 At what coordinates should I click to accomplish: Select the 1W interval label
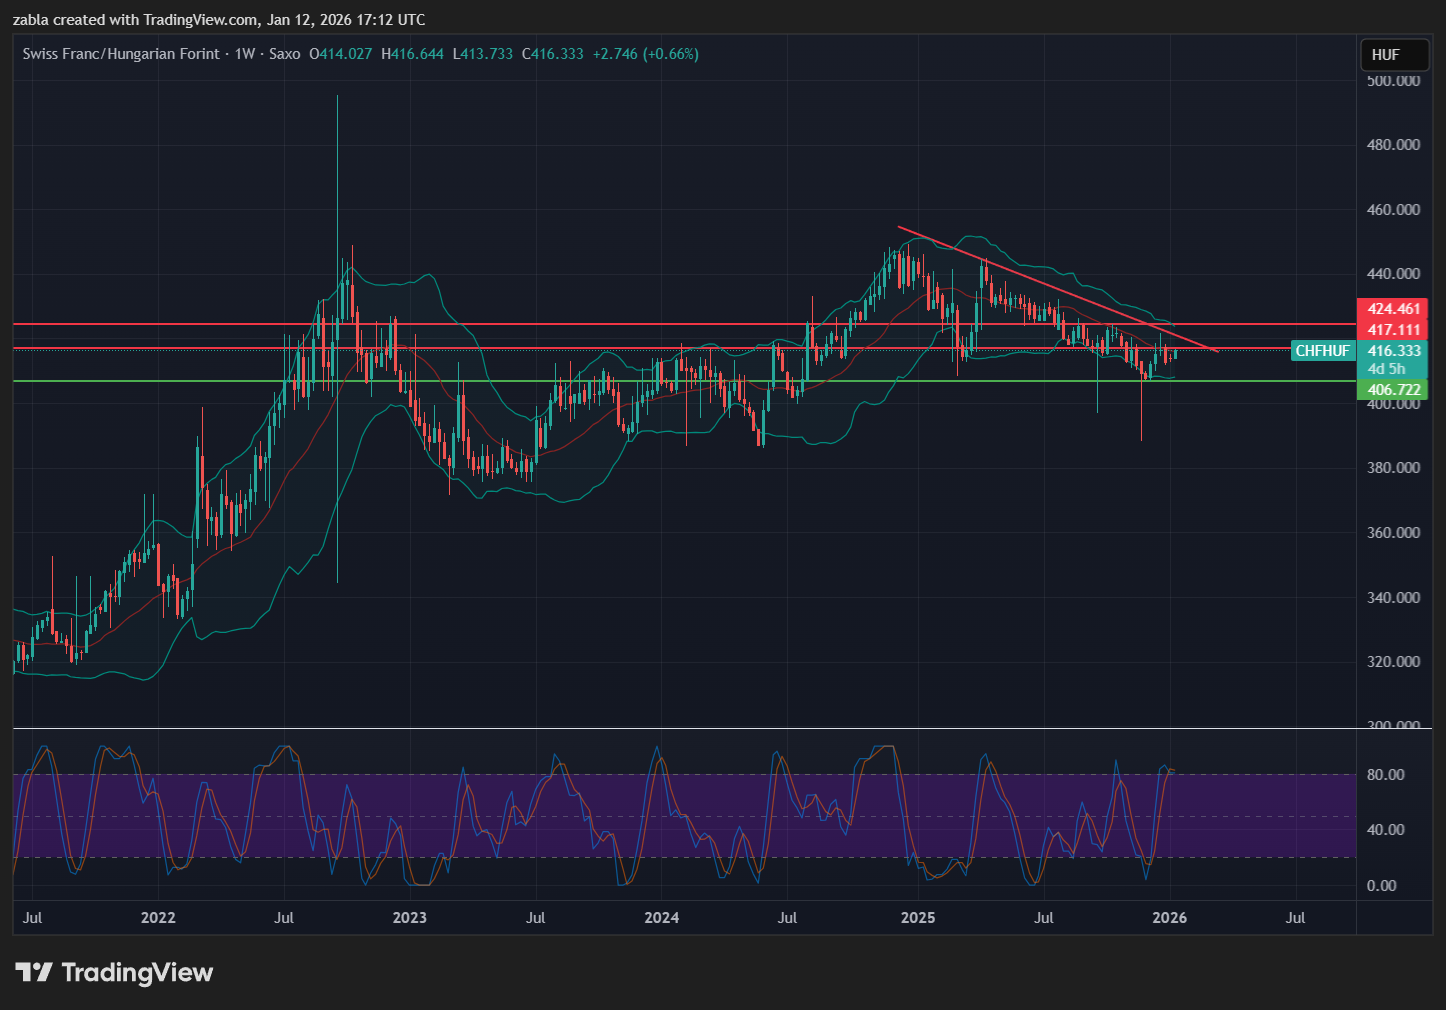pos(245,54)
